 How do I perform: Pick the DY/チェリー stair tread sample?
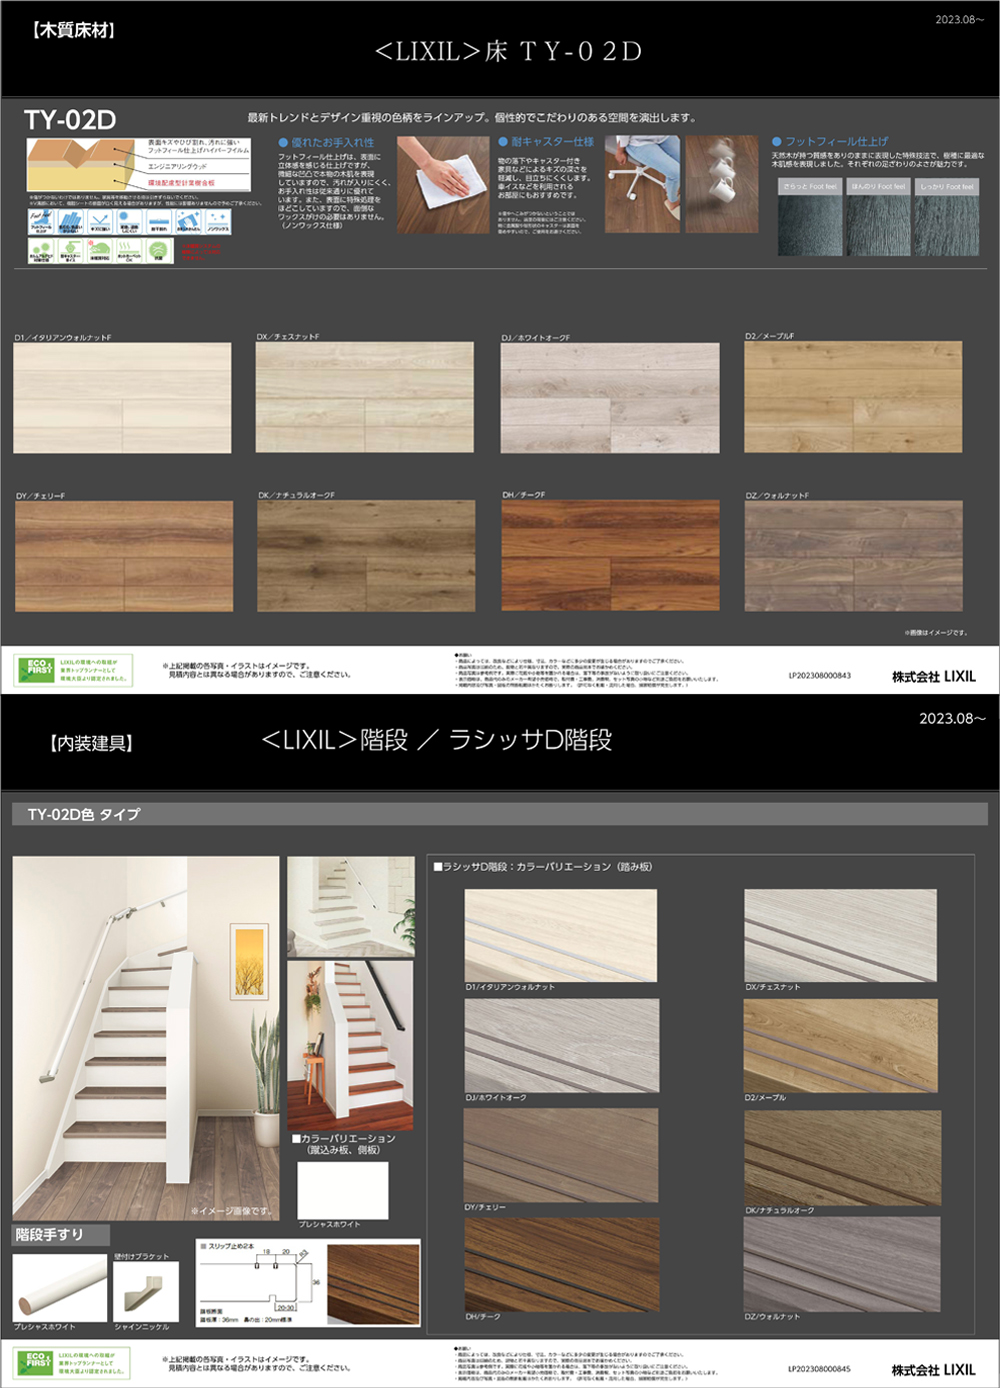[561, 1155]
